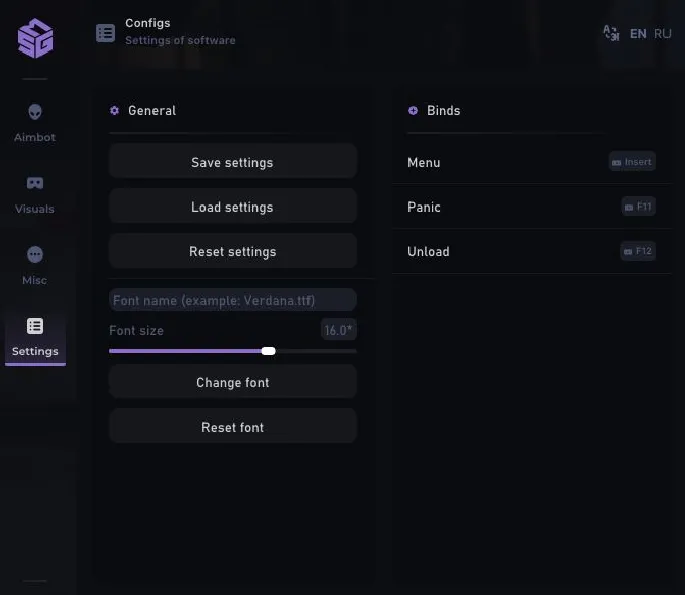The height and width of the screenshot is (595, 685).
Task: Click the purple cube logo icon
Action: click(35, 38)
